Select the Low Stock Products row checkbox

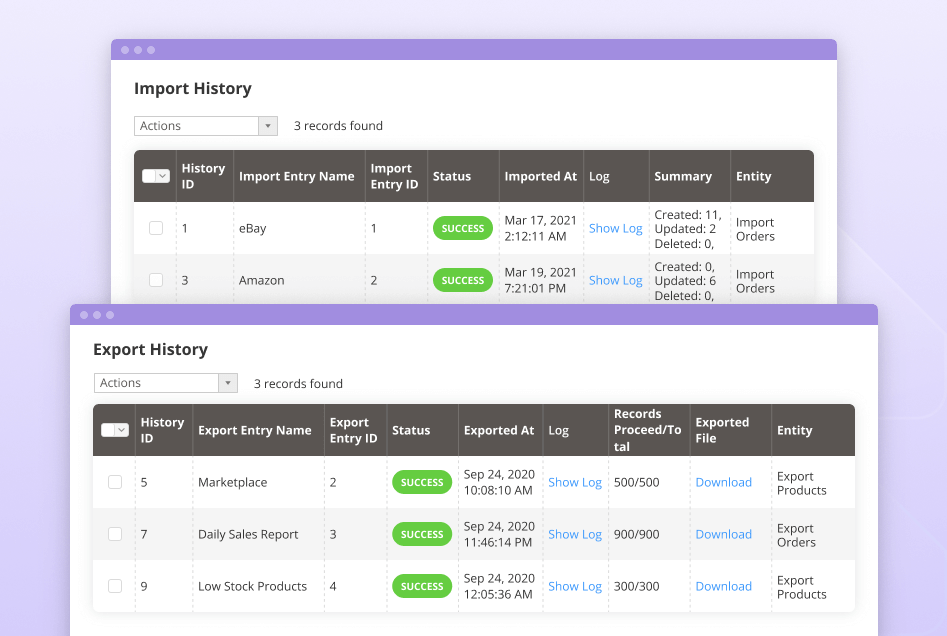114,586
